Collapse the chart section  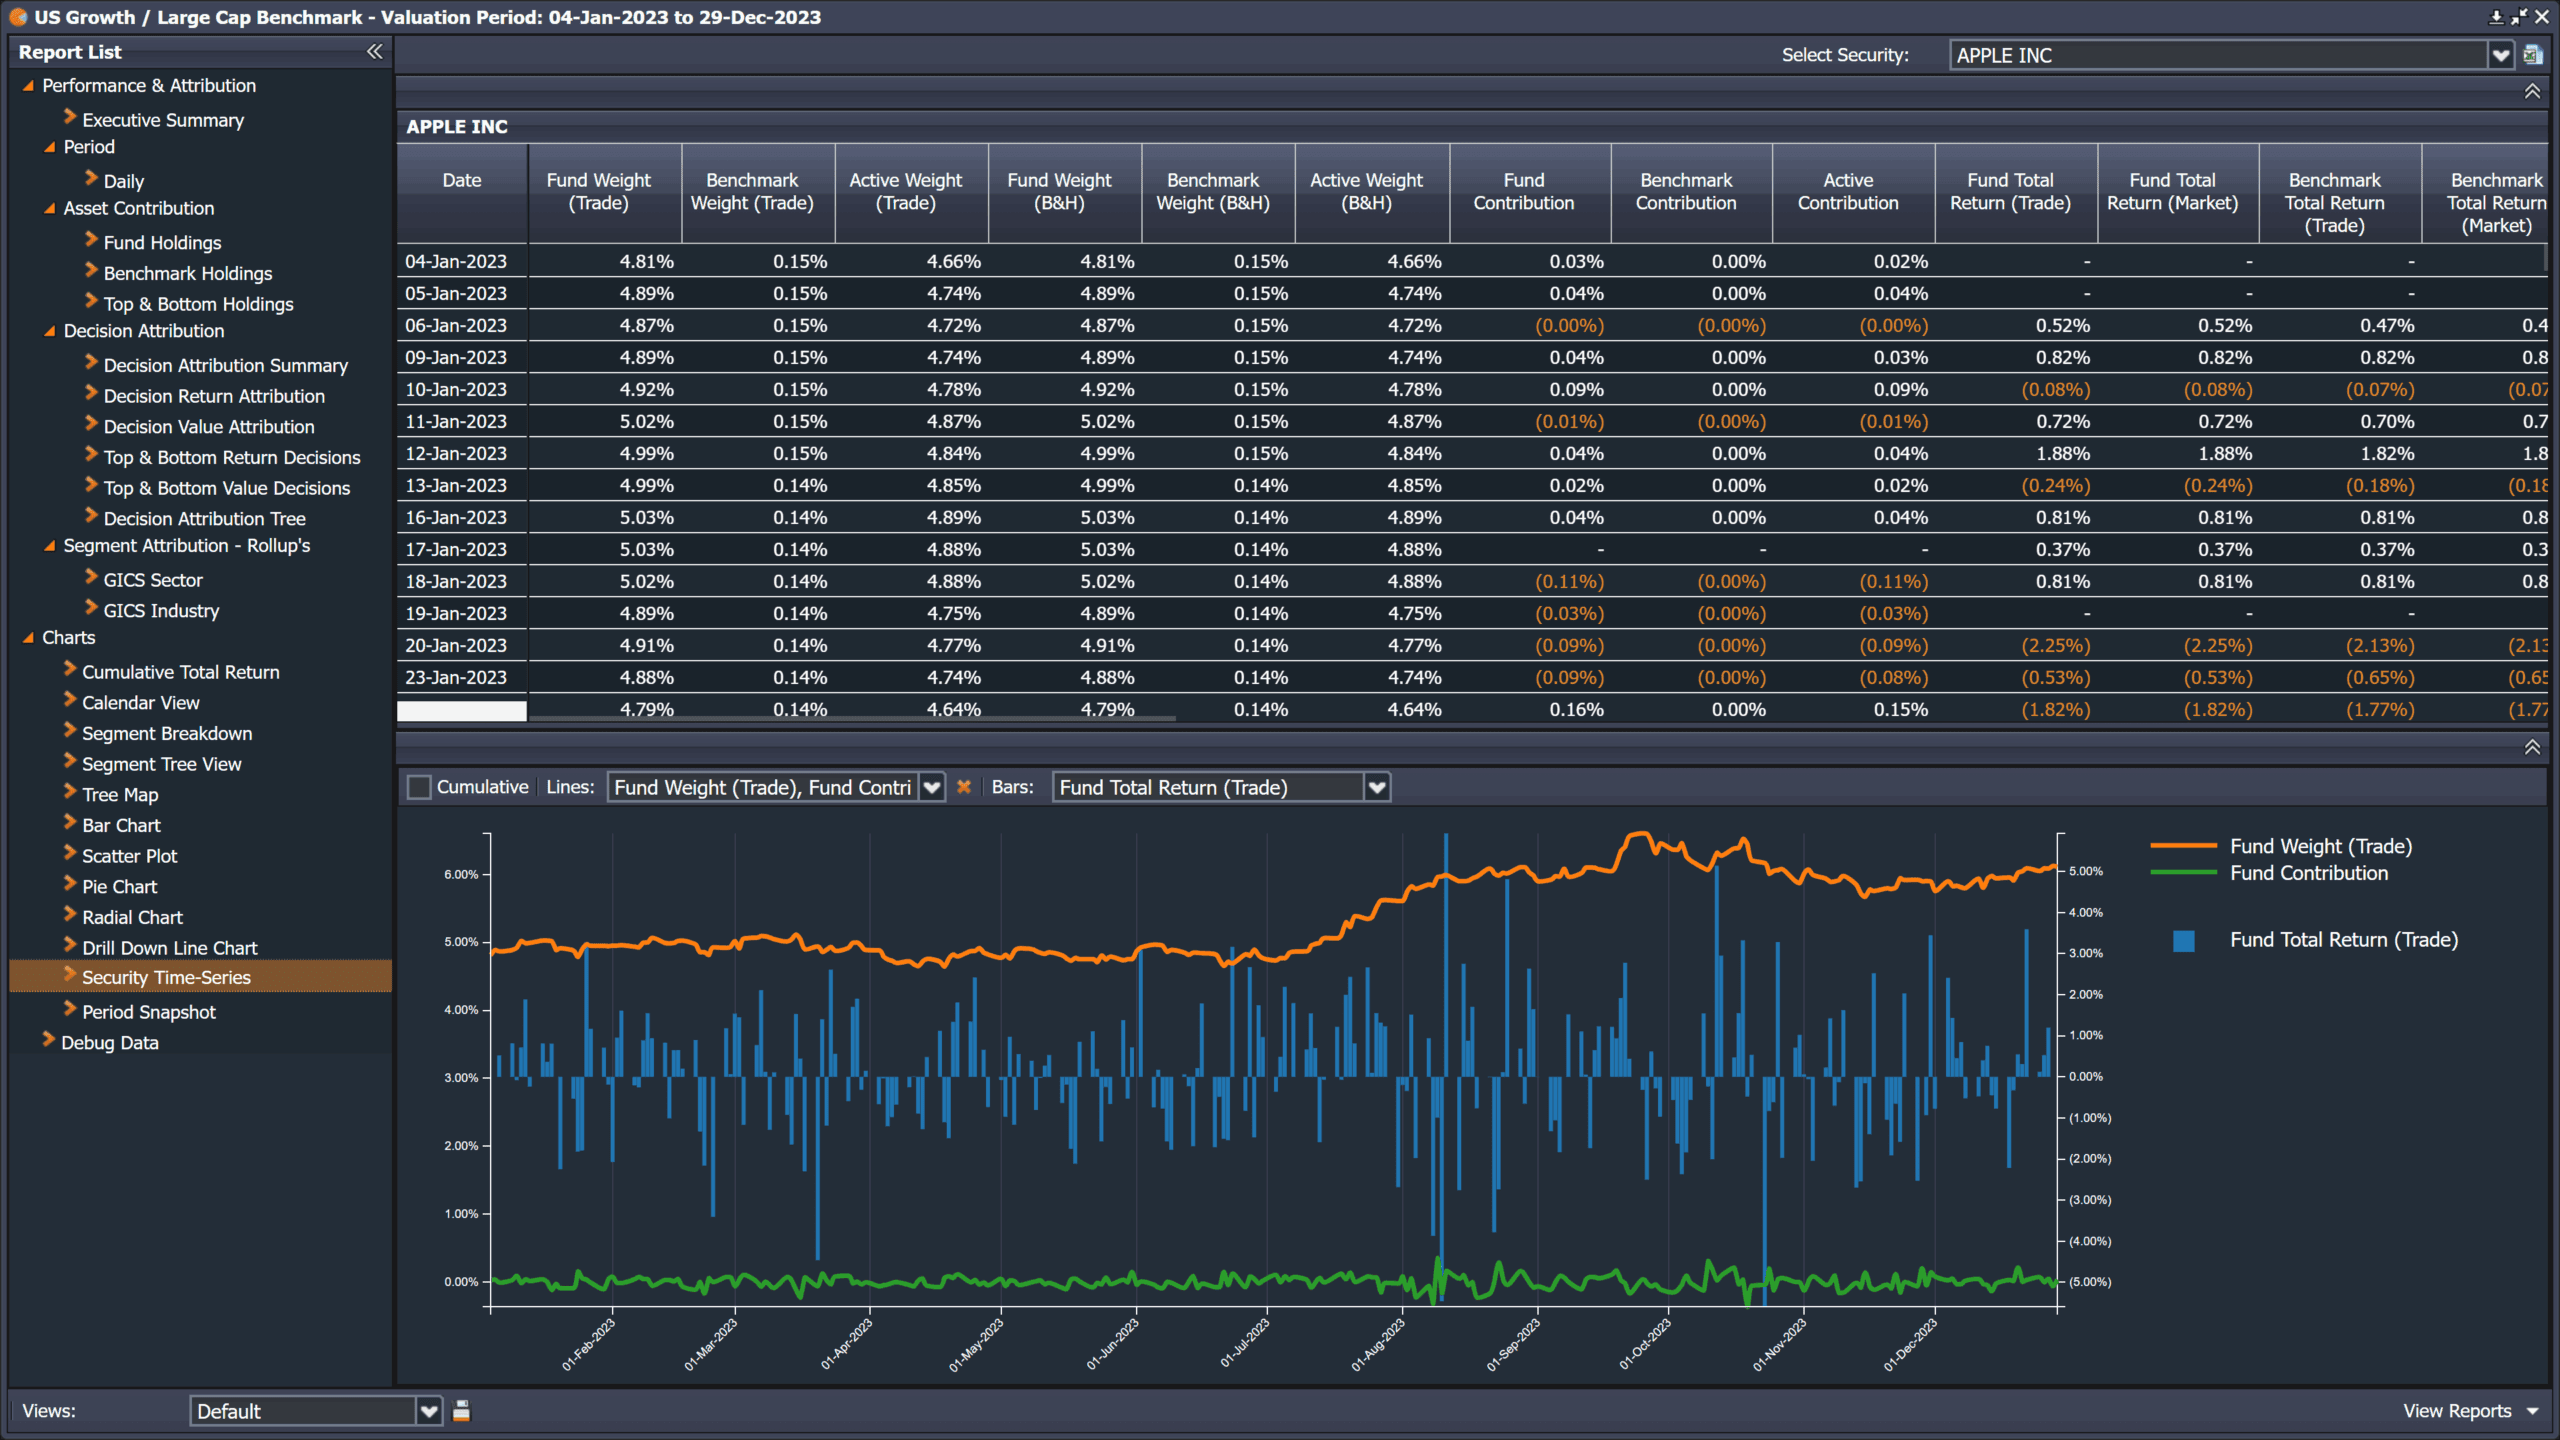click(x=2532, y=747)
